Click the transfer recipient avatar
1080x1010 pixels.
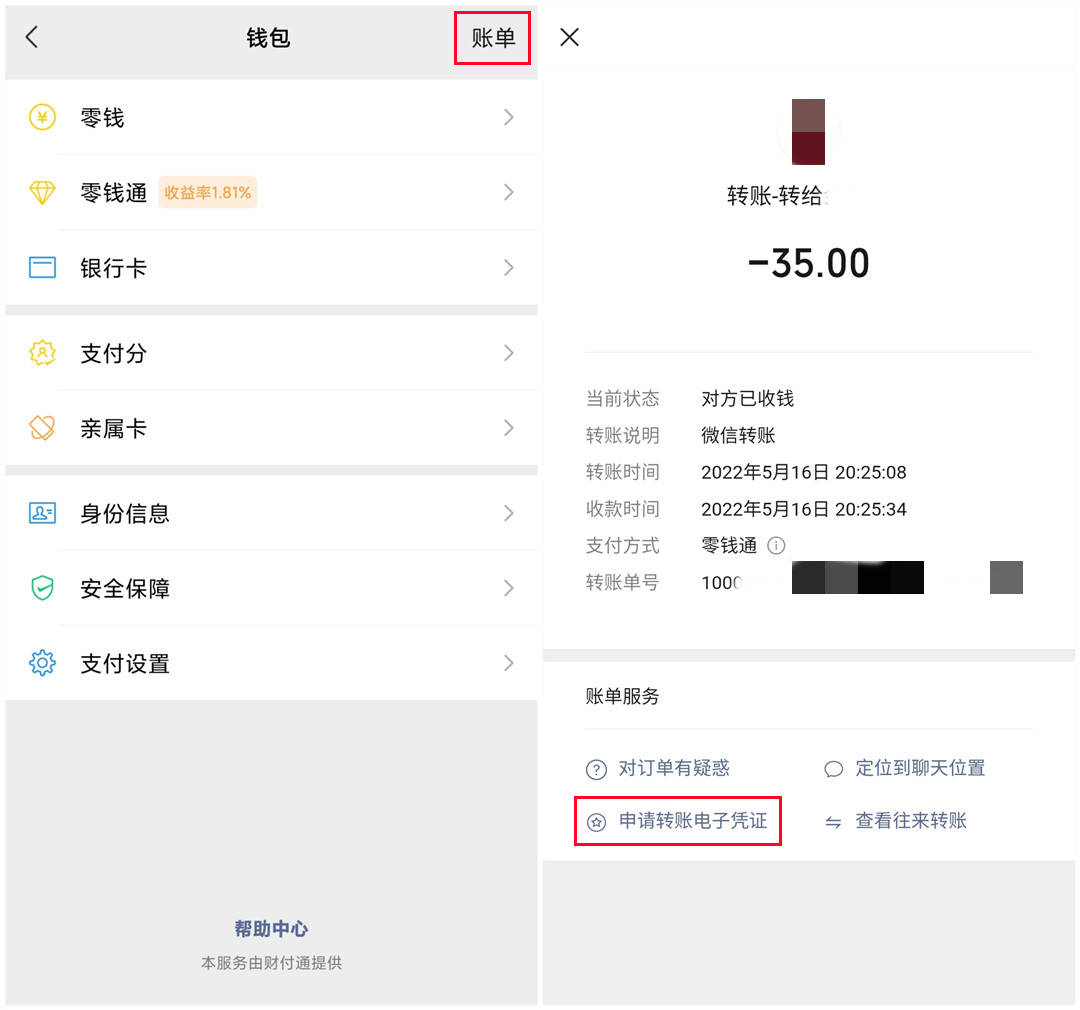coord(807,130)
